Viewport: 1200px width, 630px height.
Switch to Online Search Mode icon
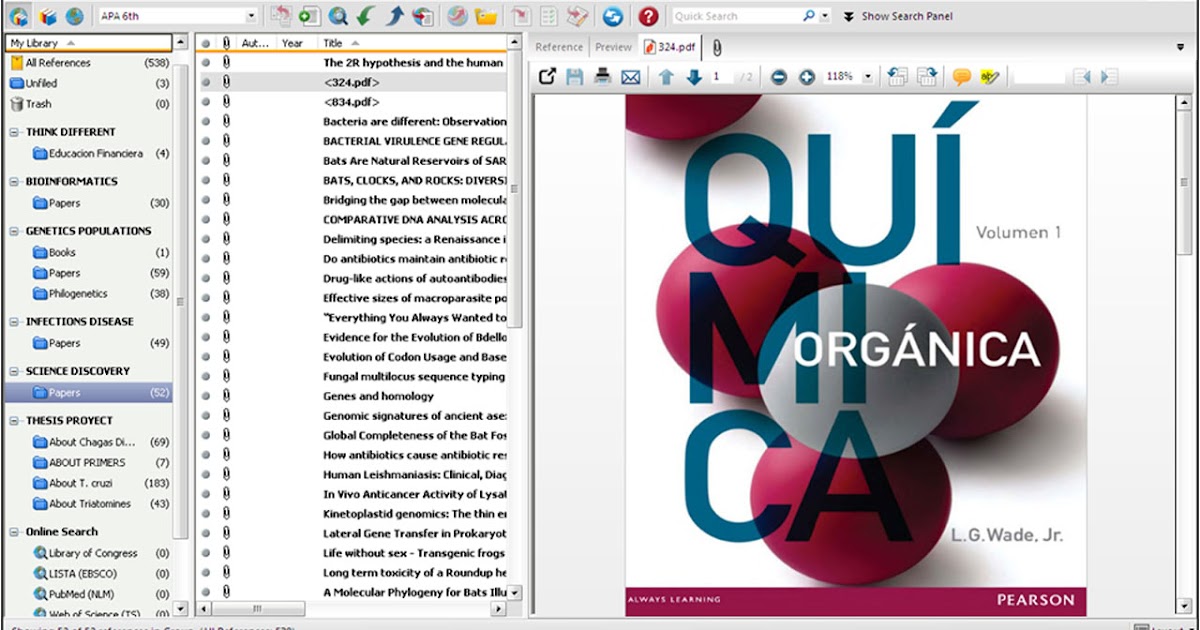(75, 16)
